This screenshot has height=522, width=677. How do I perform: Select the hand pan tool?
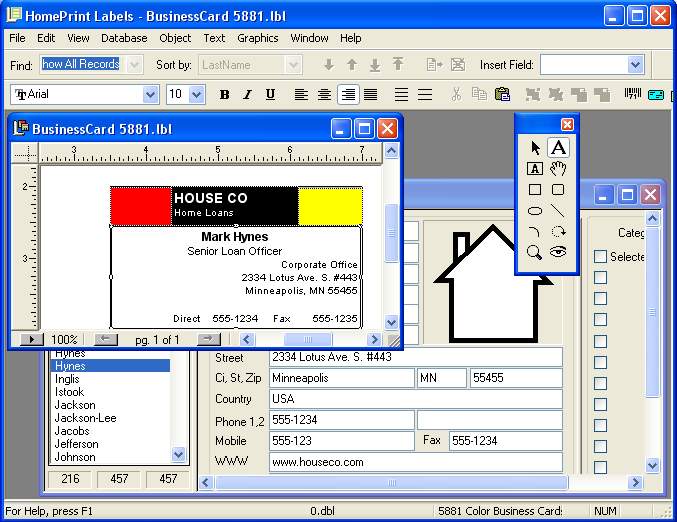click(558, 168)
